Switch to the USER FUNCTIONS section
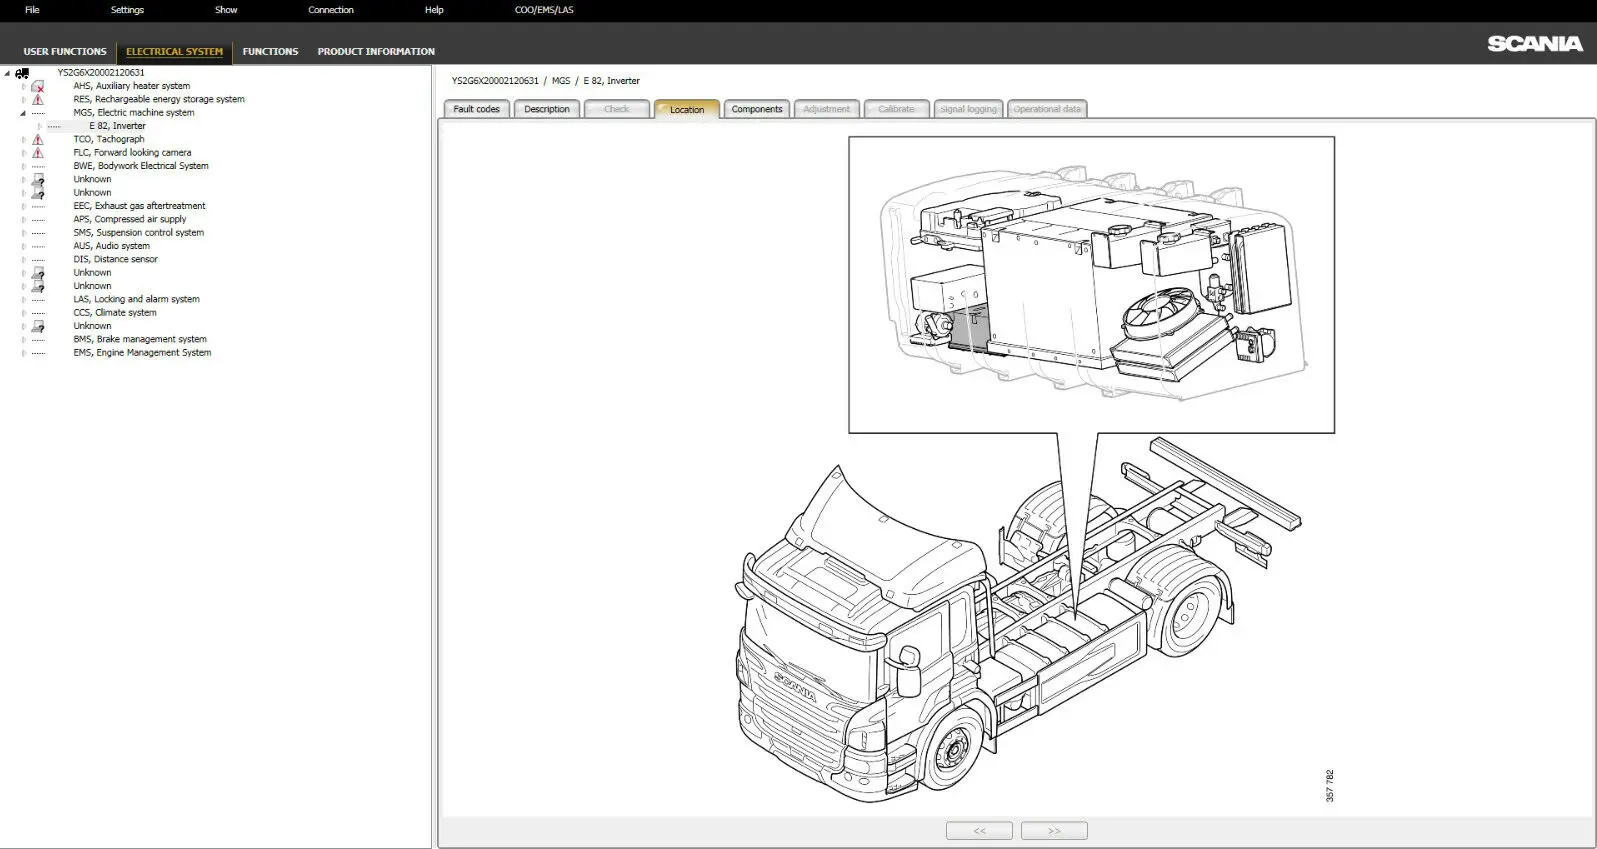 pos(65,51)
